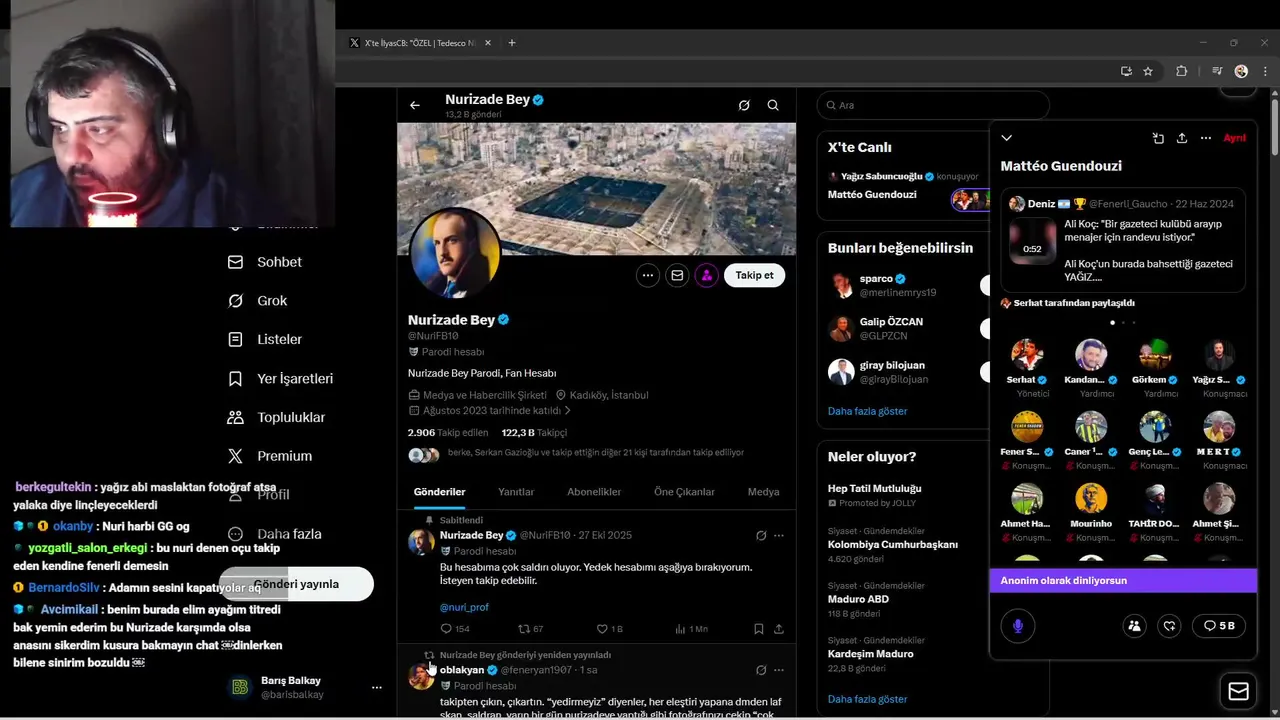Viewport: 1280px width, 720px height.
Task: Bookmark the pinned post
Action: click(x=759, y=629)
